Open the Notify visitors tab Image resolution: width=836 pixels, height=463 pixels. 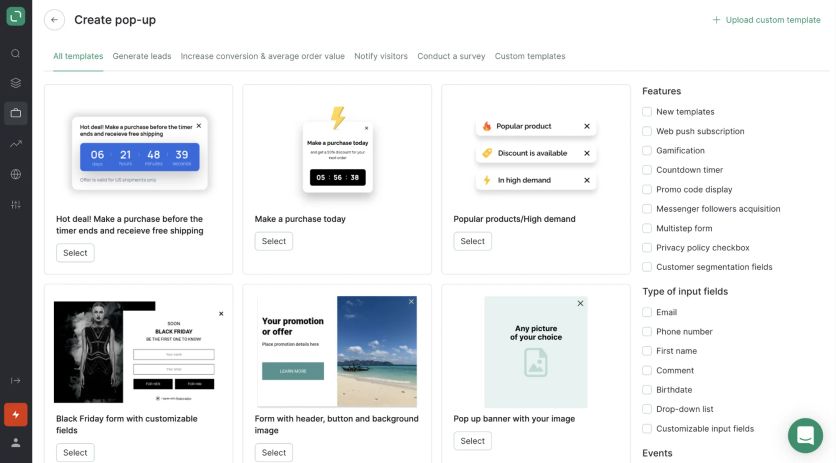[x=381, y=56]
